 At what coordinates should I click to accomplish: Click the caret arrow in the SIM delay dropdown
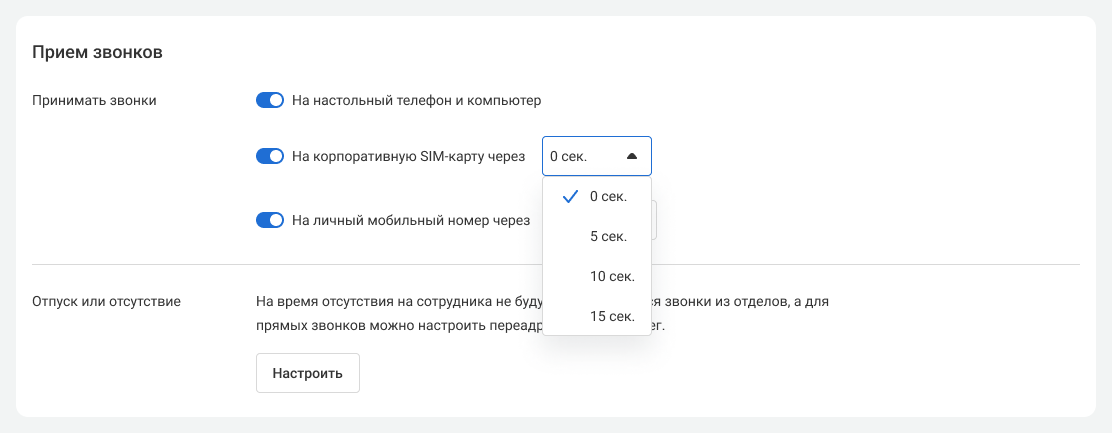coord(631,157)
